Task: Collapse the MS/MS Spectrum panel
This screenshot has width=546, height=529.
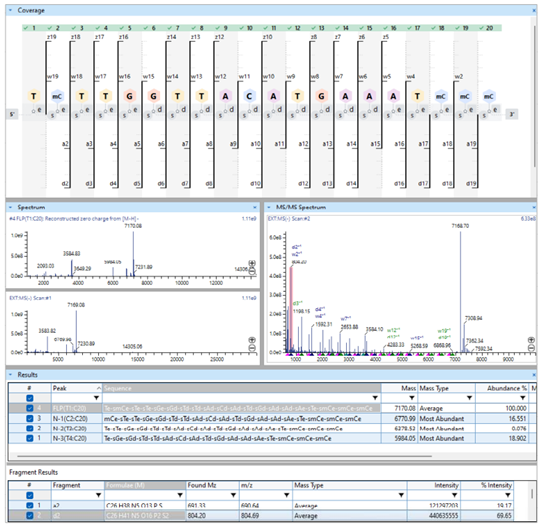Action: pos(269,207)
